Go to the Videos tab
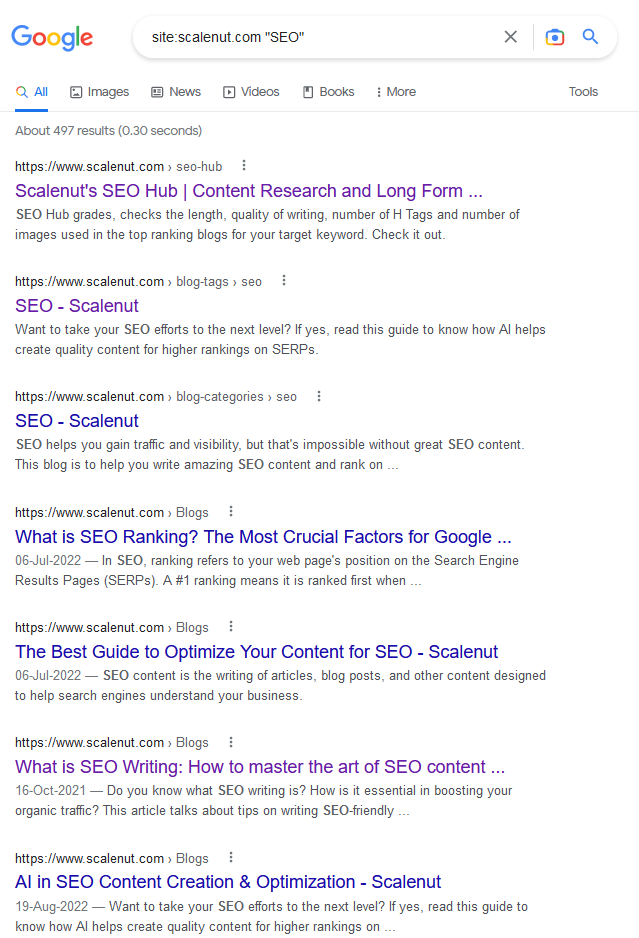639x938 pixels. (251, 92)
